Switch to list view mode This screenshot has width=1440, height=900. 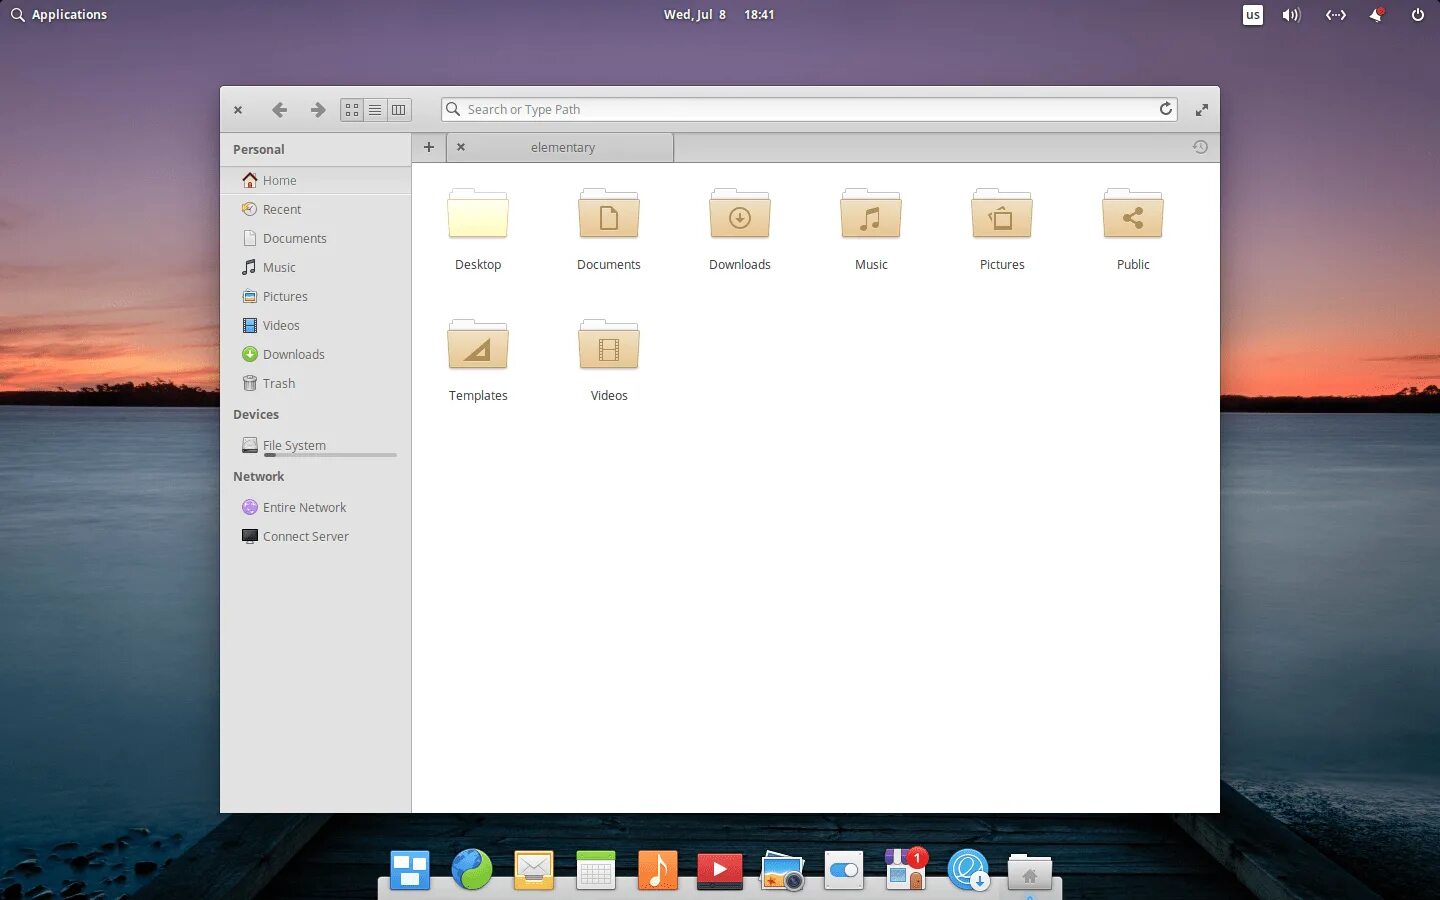coord(375,110)
